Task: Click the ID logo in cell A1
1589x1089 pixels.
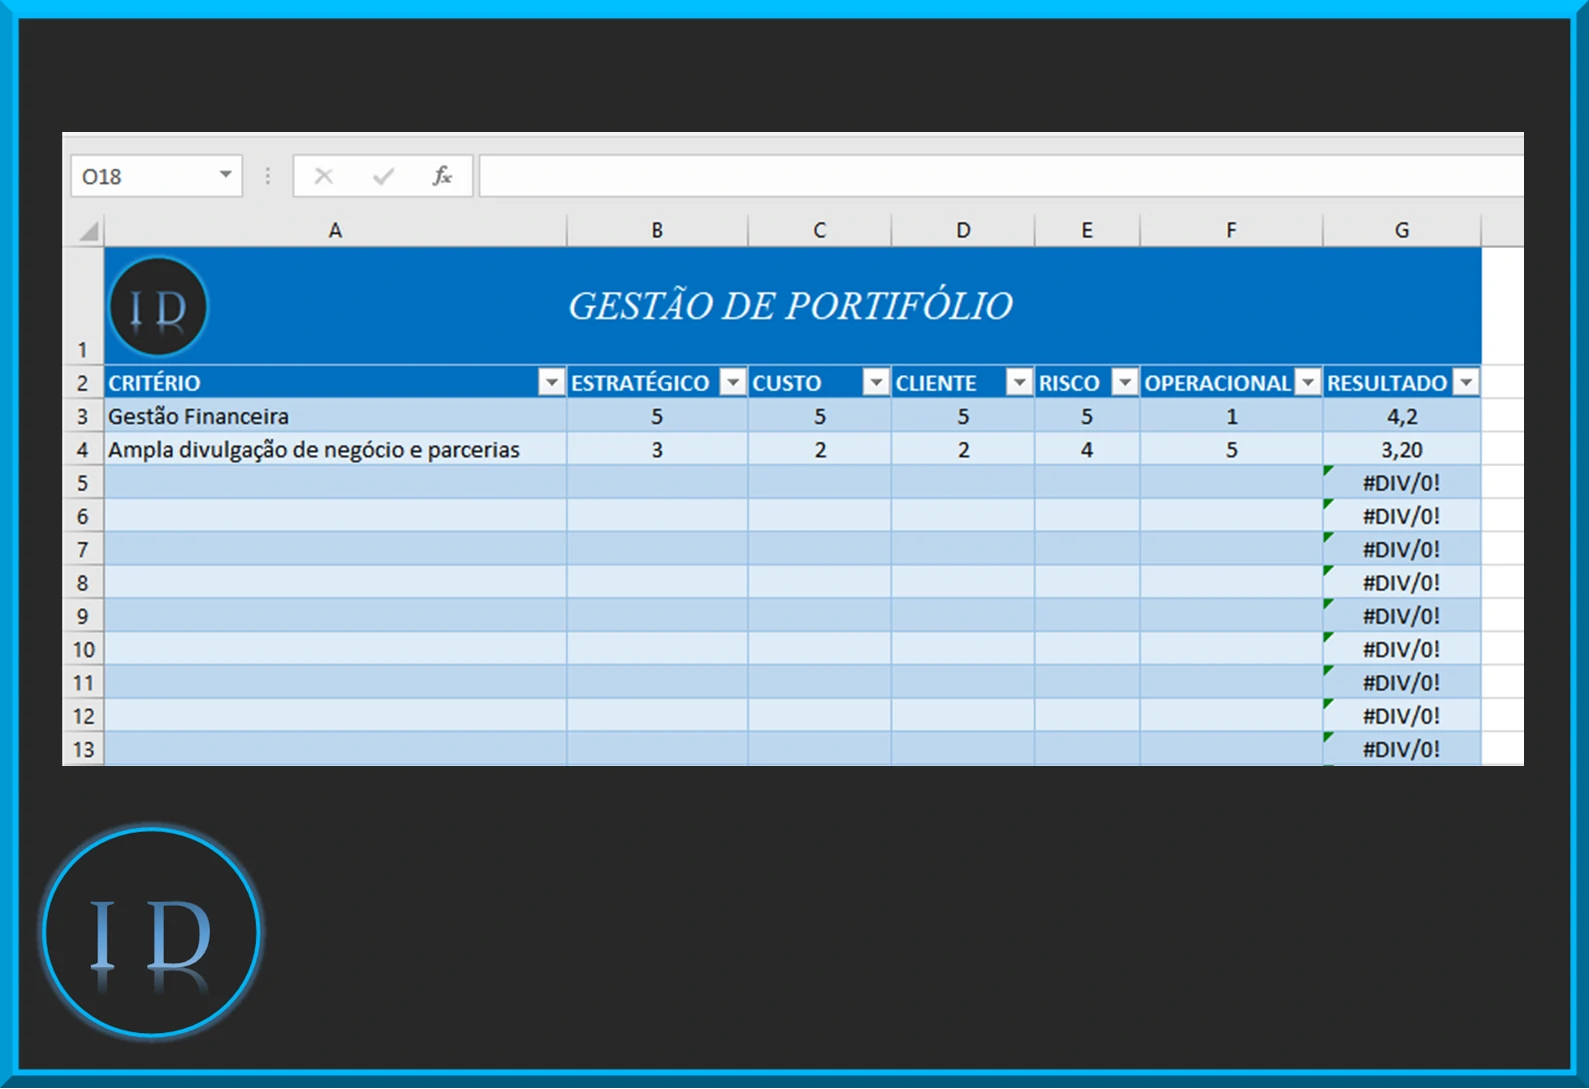Action: [x=158, y=306]
